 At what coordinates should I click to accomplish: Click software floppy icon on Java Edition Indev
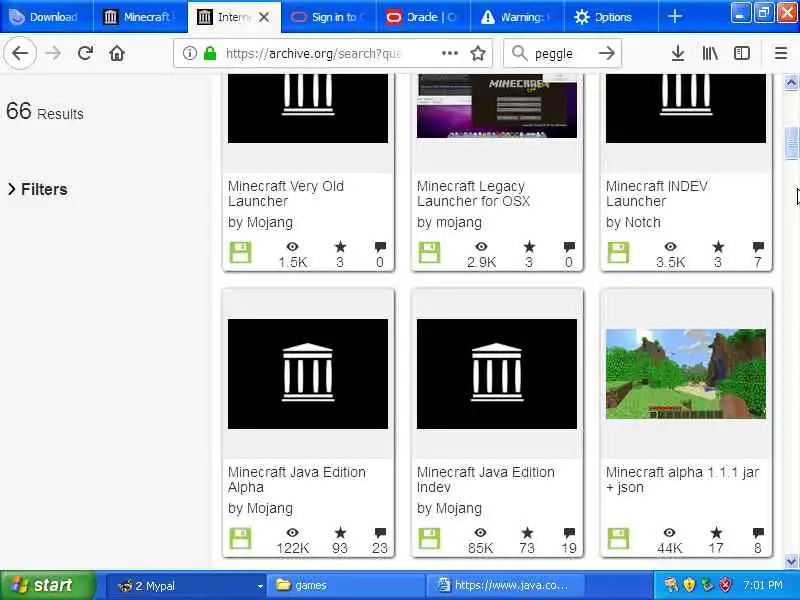(x=429, y=538)
